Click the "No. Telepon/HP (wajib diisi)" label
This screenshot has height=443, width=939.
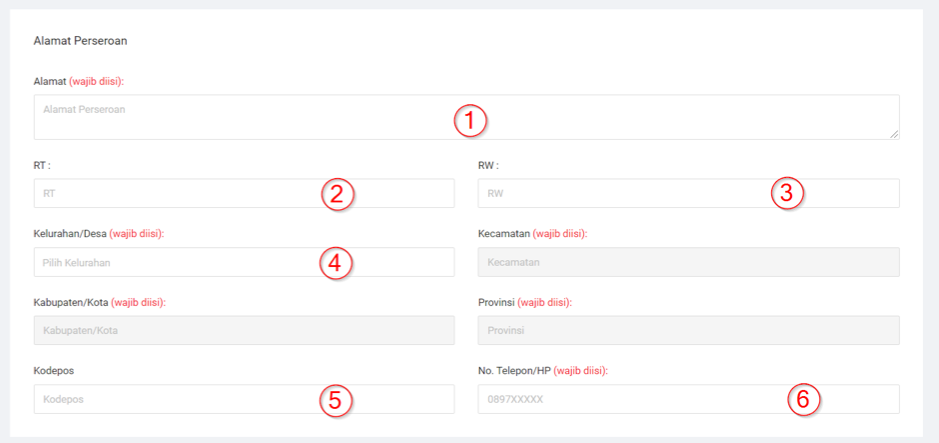point(543,371)
